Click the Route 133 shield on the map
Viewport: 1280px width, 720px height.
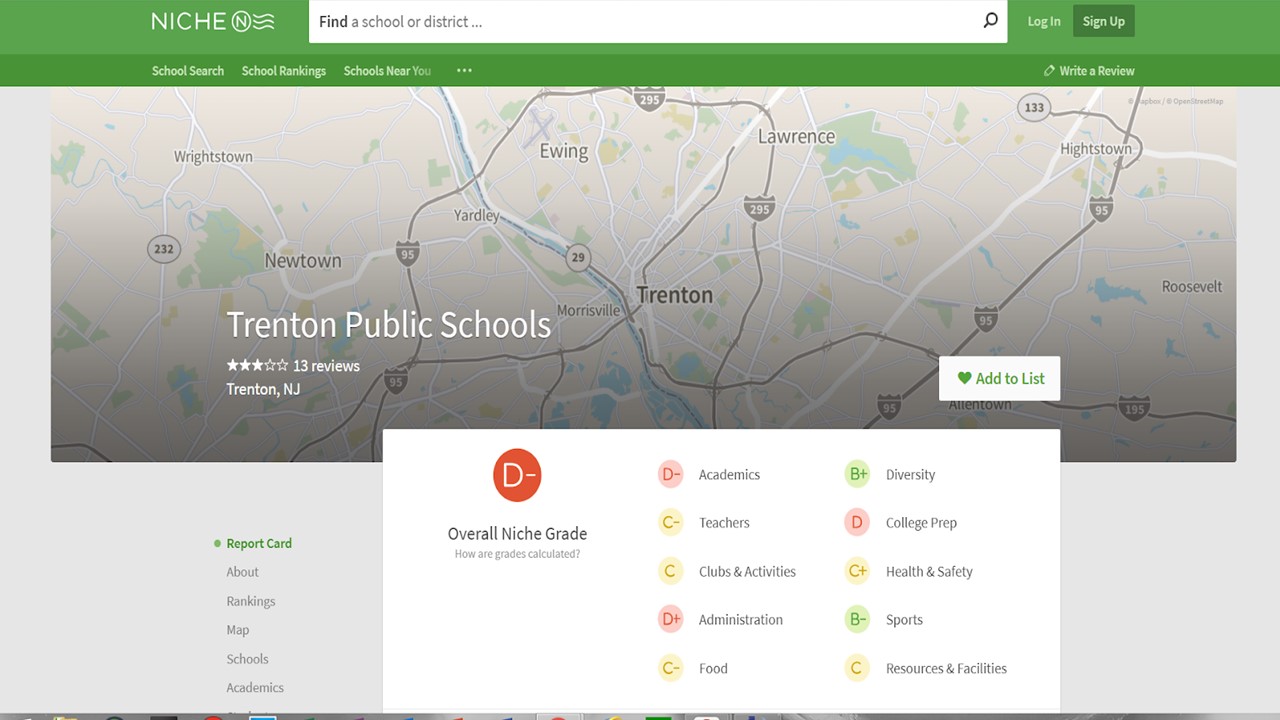pyautogui.click(x=1034, y=107)
